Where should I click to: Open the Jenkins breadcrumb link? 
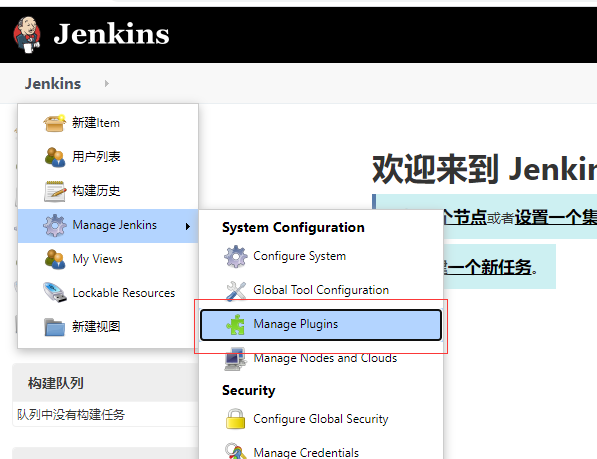(x=53, y=84)
